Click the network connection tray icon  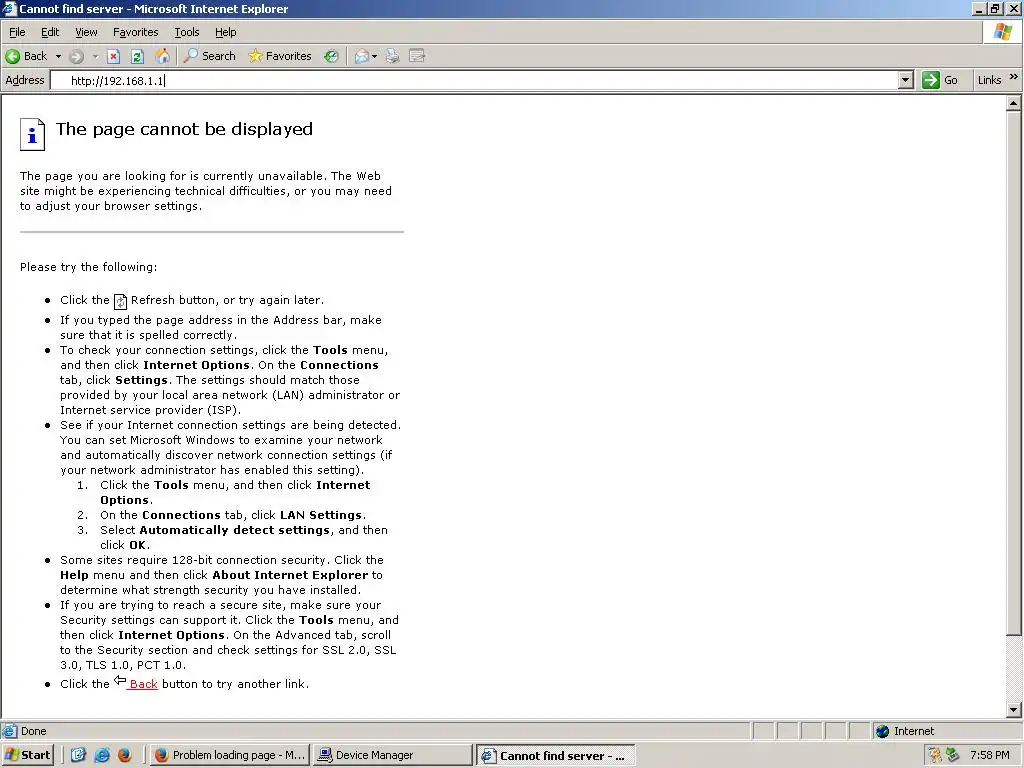952,755
